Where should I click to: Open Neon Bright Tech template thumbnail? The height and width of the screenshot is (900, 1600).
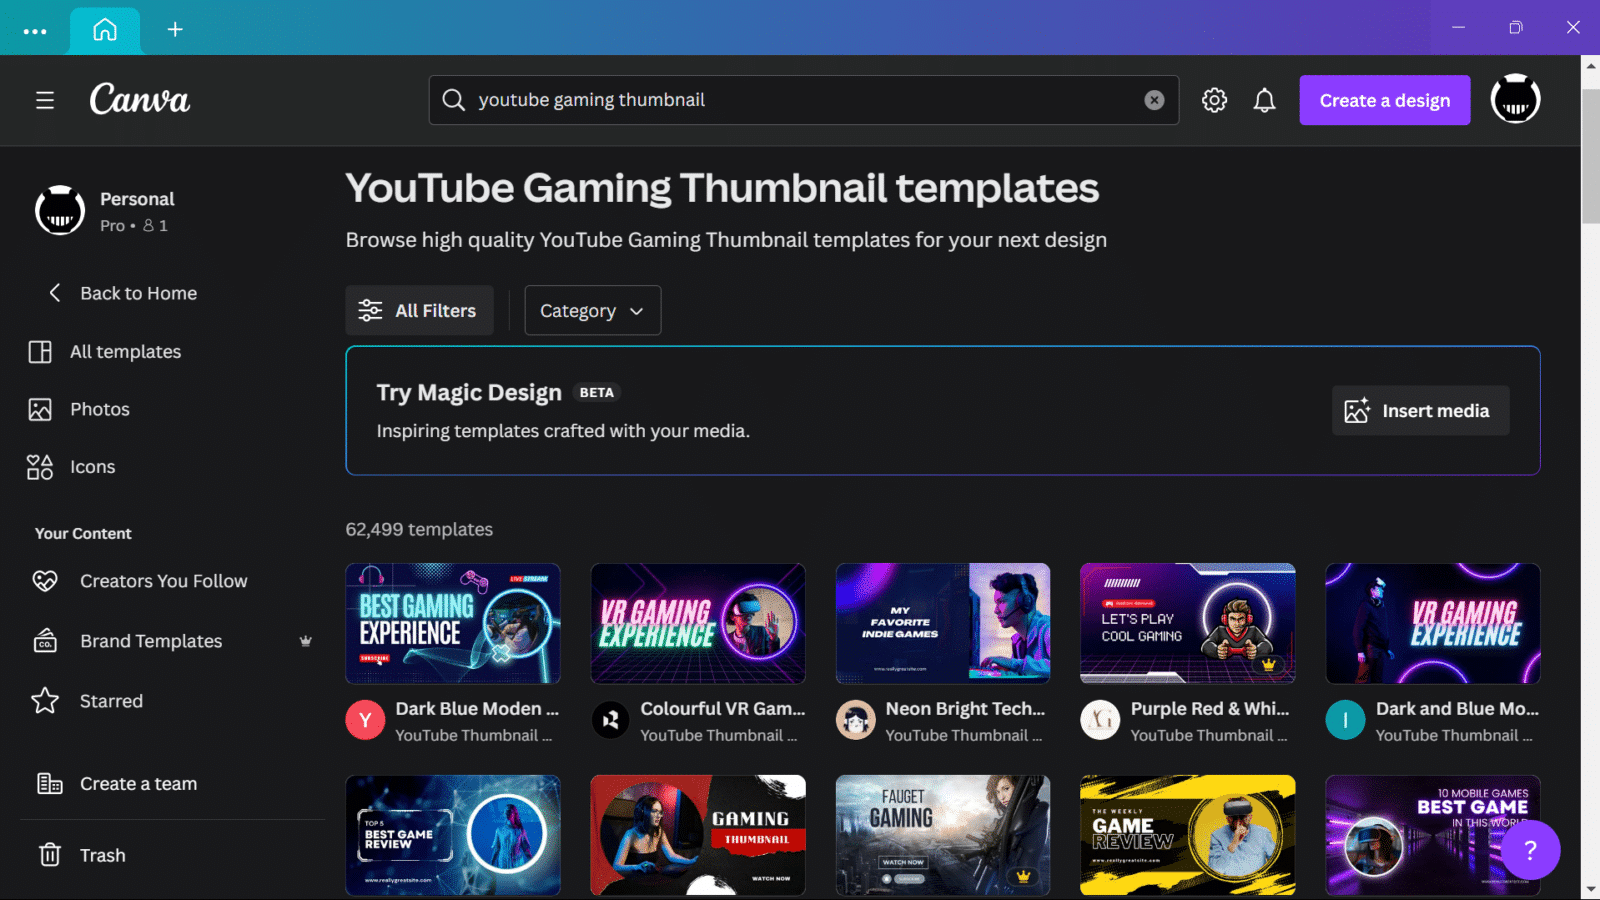tap(943, 623)
